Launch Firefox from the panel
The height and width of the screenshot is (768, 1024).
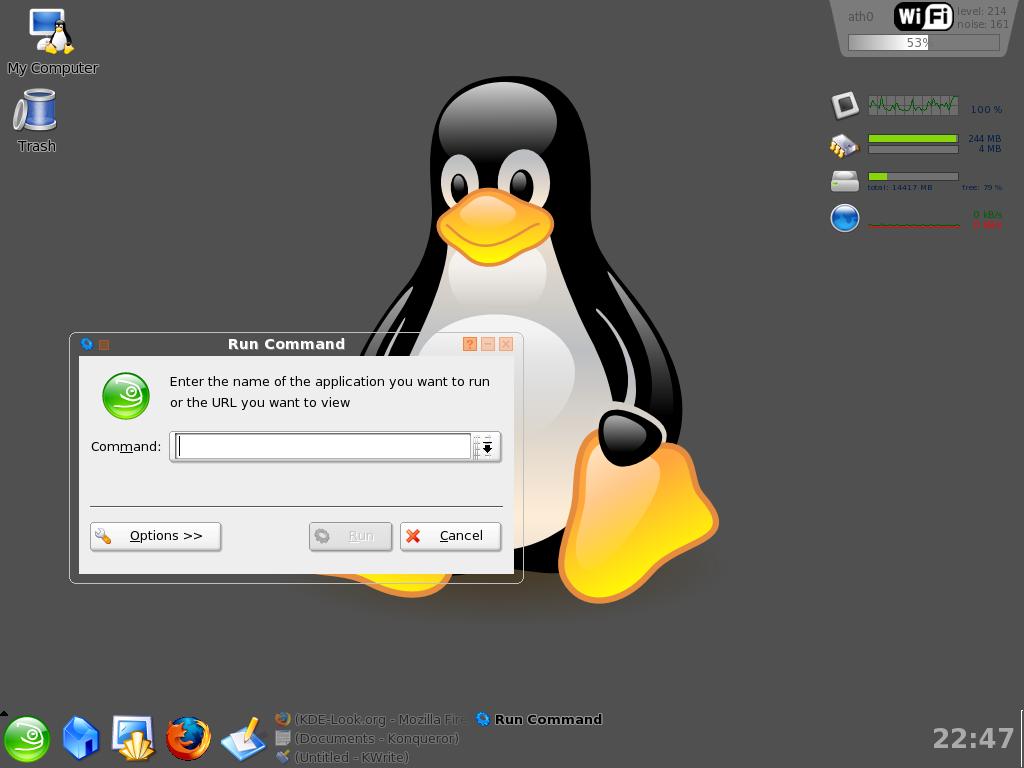coord(188,739)
